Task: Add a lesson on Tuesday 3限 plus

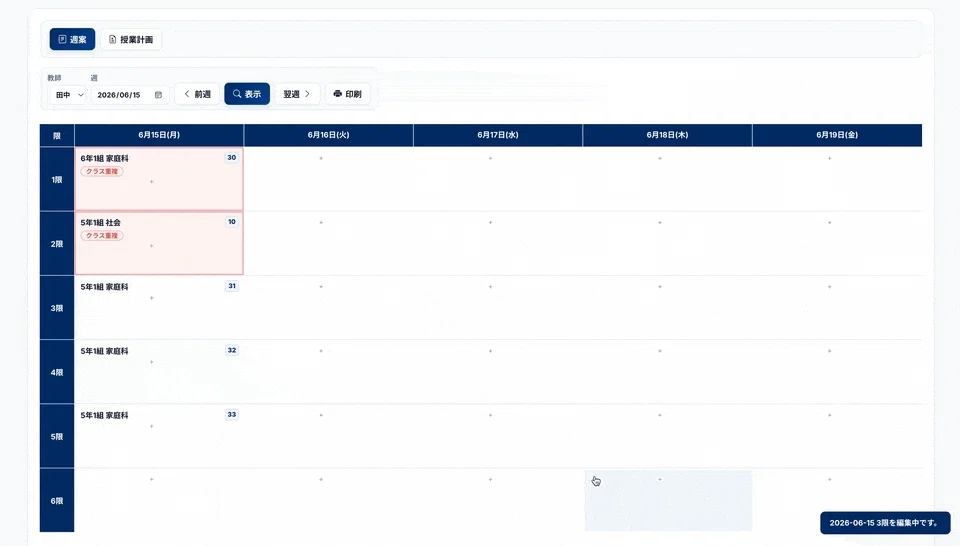Action: (x=321, y=287)
